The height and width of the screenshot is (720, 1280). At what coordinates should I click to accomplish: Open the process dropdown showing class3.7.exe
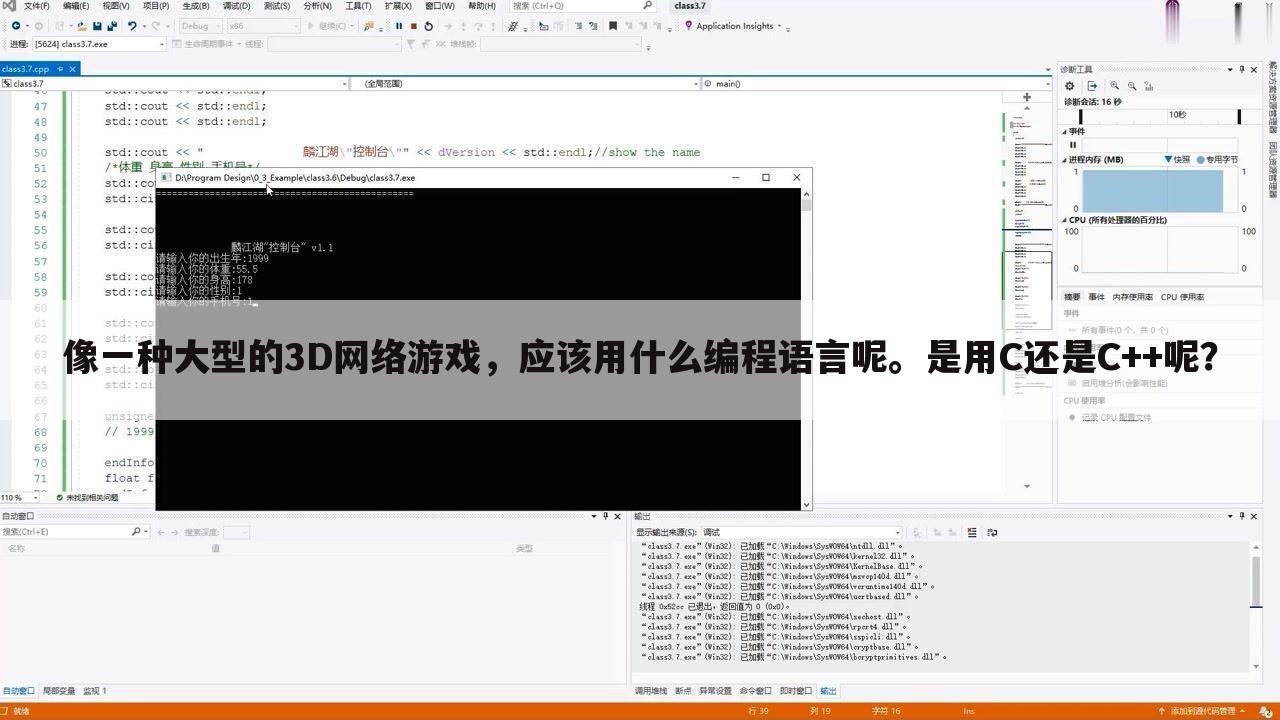tap(98, 44)
